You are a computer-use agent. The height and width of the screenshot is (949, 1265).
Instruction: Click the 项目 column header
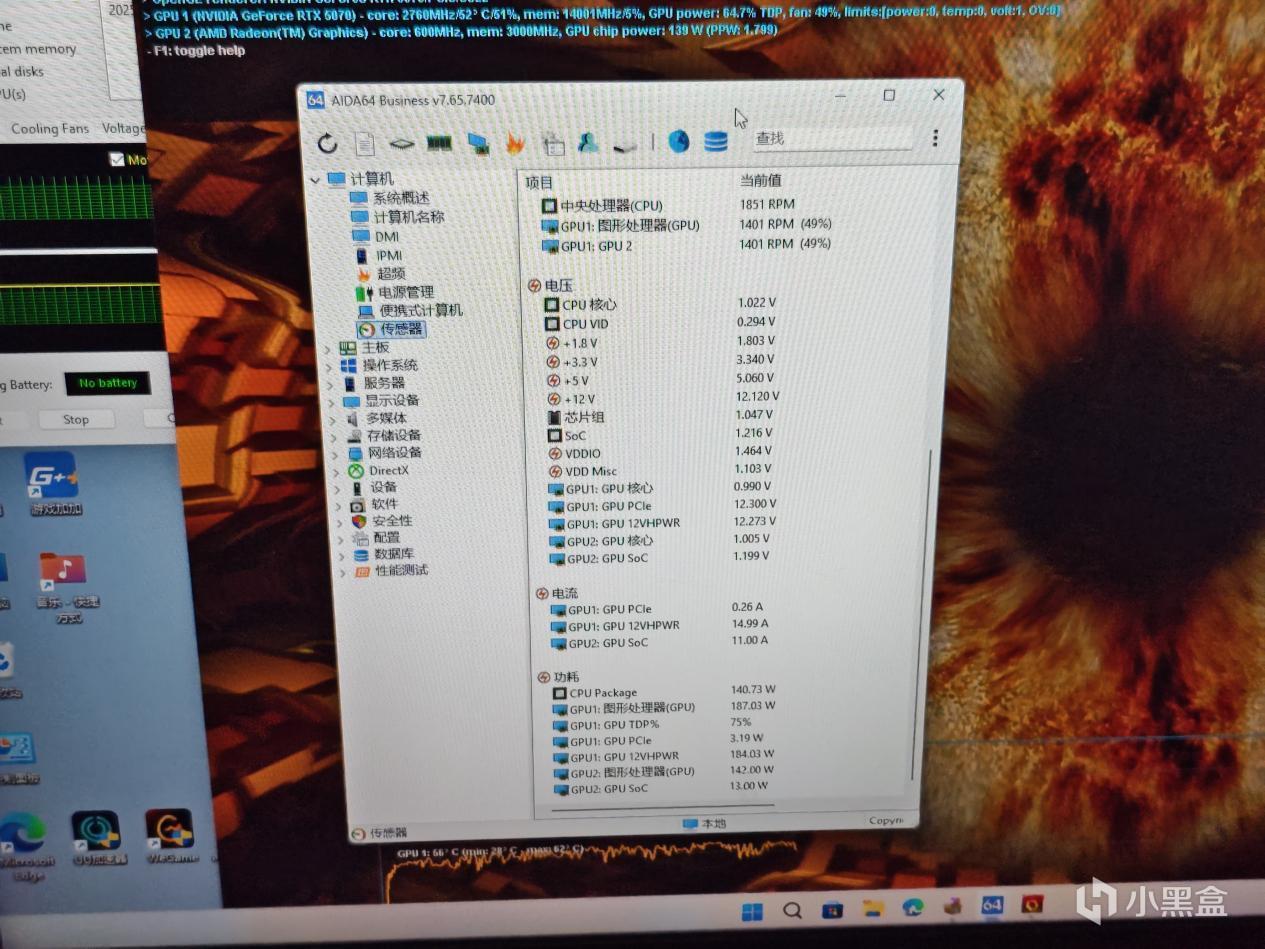pos(539,182)
